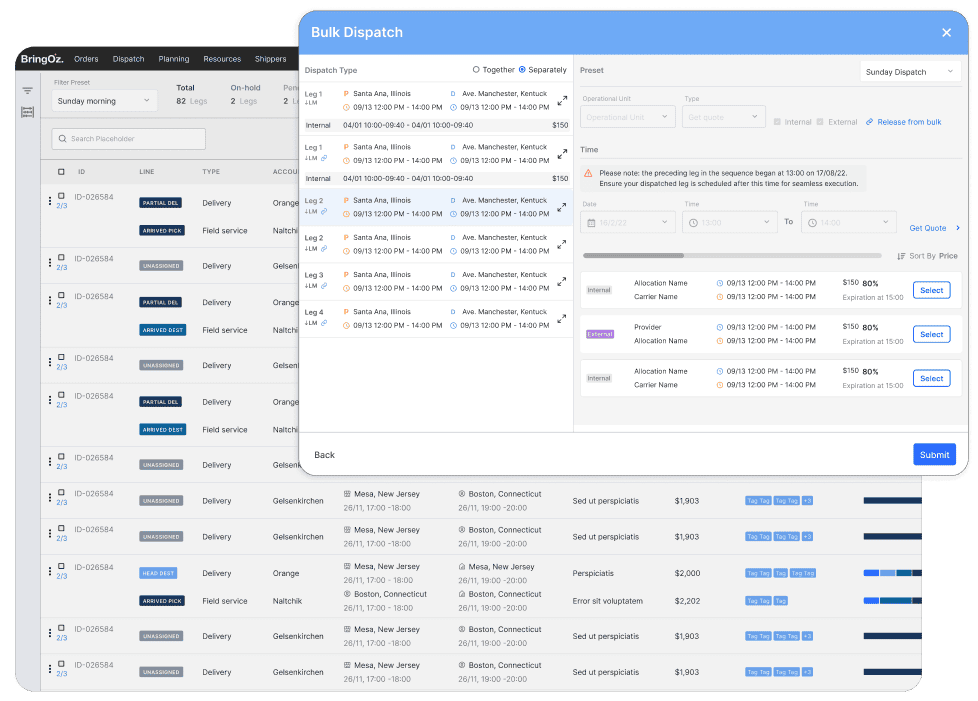This screenshot has height=701, width=978.
Task: Click the clock icon in the 13:00 field
Action: pyautogui.click(x=693, y=223)
